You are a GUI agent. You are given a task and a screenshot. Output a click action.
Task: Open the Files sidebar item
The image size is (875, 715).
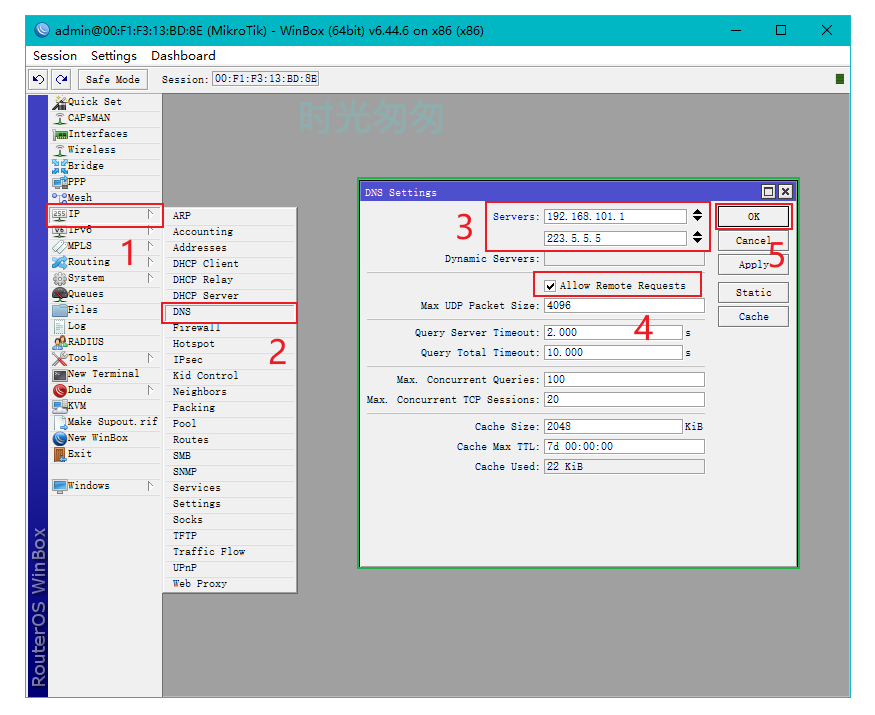(x=105, y=310)
